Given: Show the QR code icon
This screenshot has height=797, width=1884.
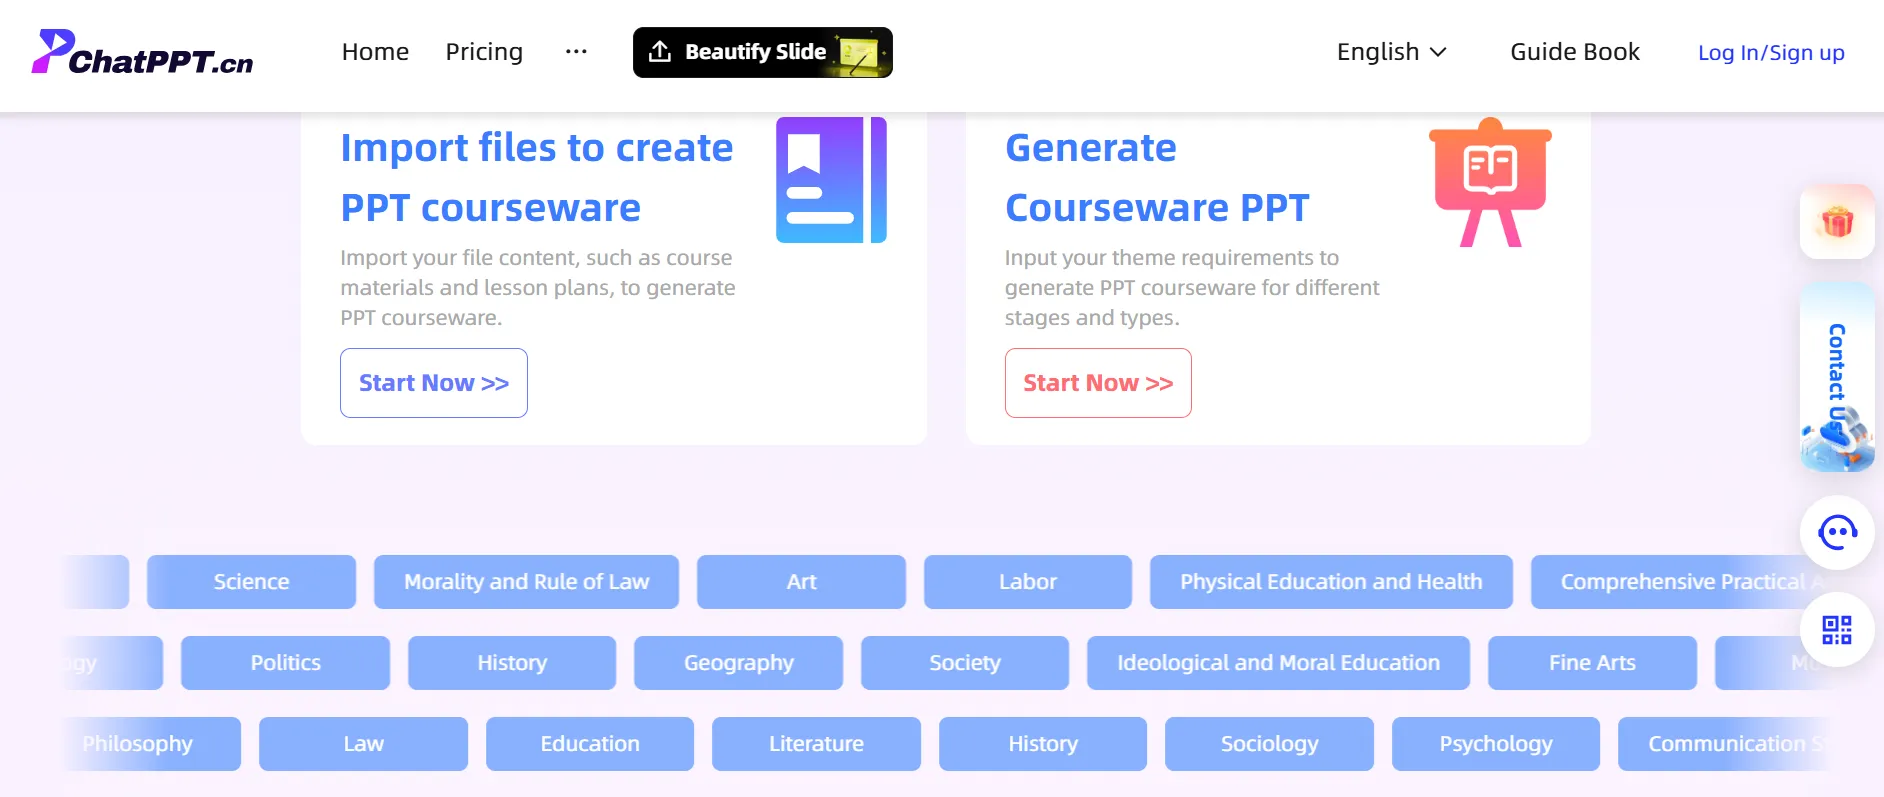Looking at the screenshot, I should 1837,630.
